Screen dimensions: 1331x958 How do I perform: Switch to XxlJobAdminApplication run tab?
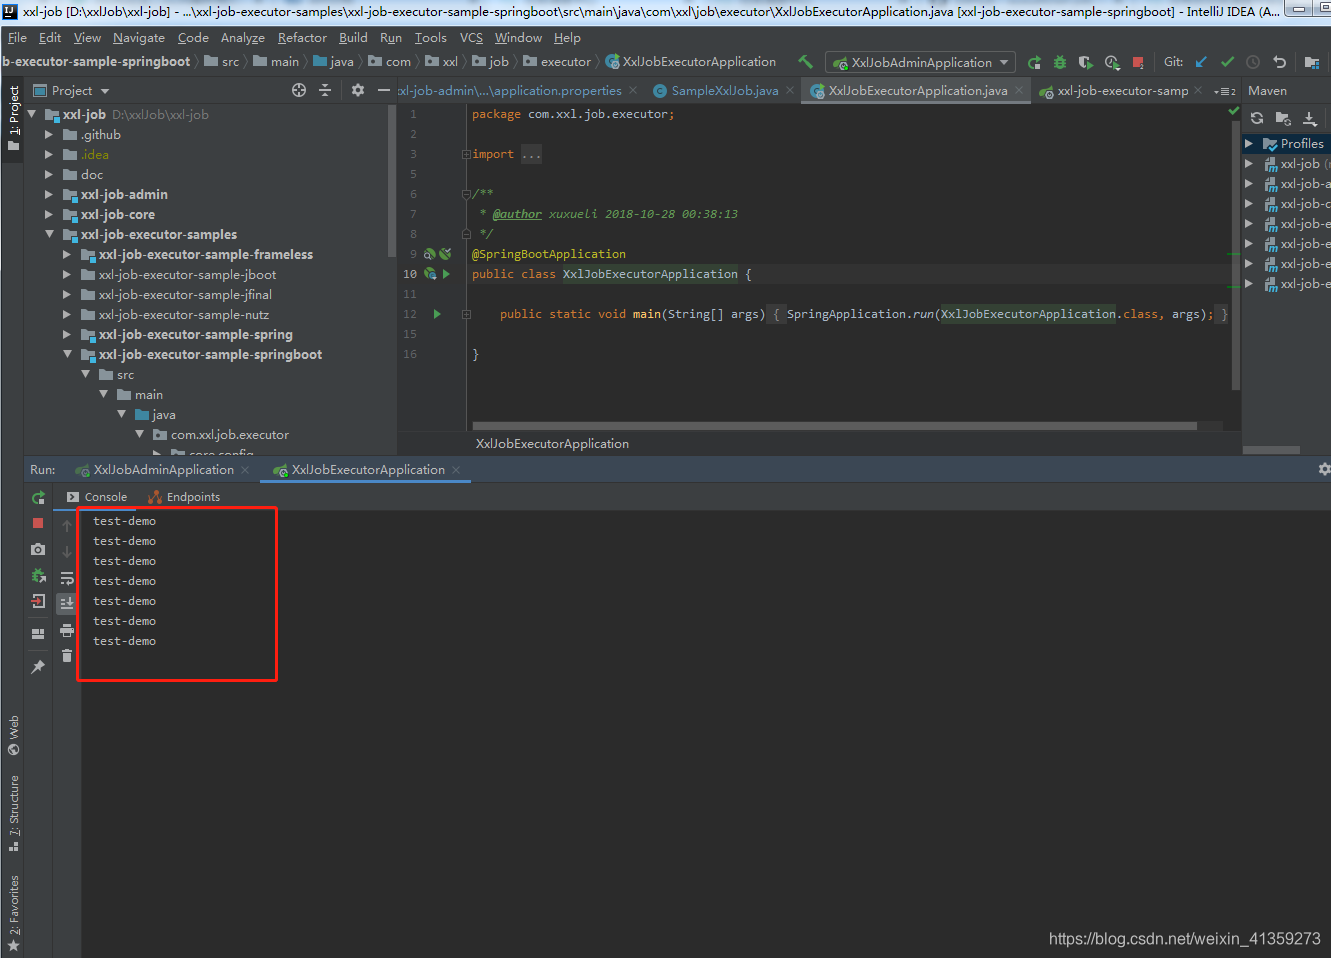[163, 470]
